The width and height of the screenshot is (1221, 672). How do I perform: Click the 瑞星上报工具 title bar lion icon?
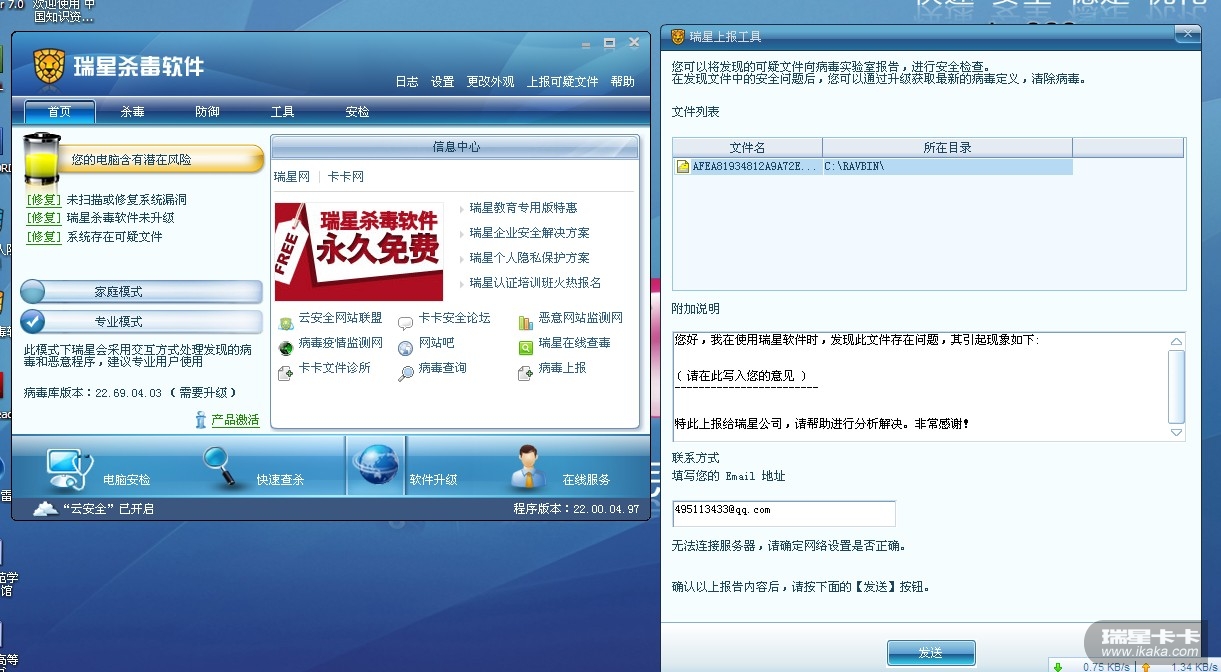coord(678,36)
